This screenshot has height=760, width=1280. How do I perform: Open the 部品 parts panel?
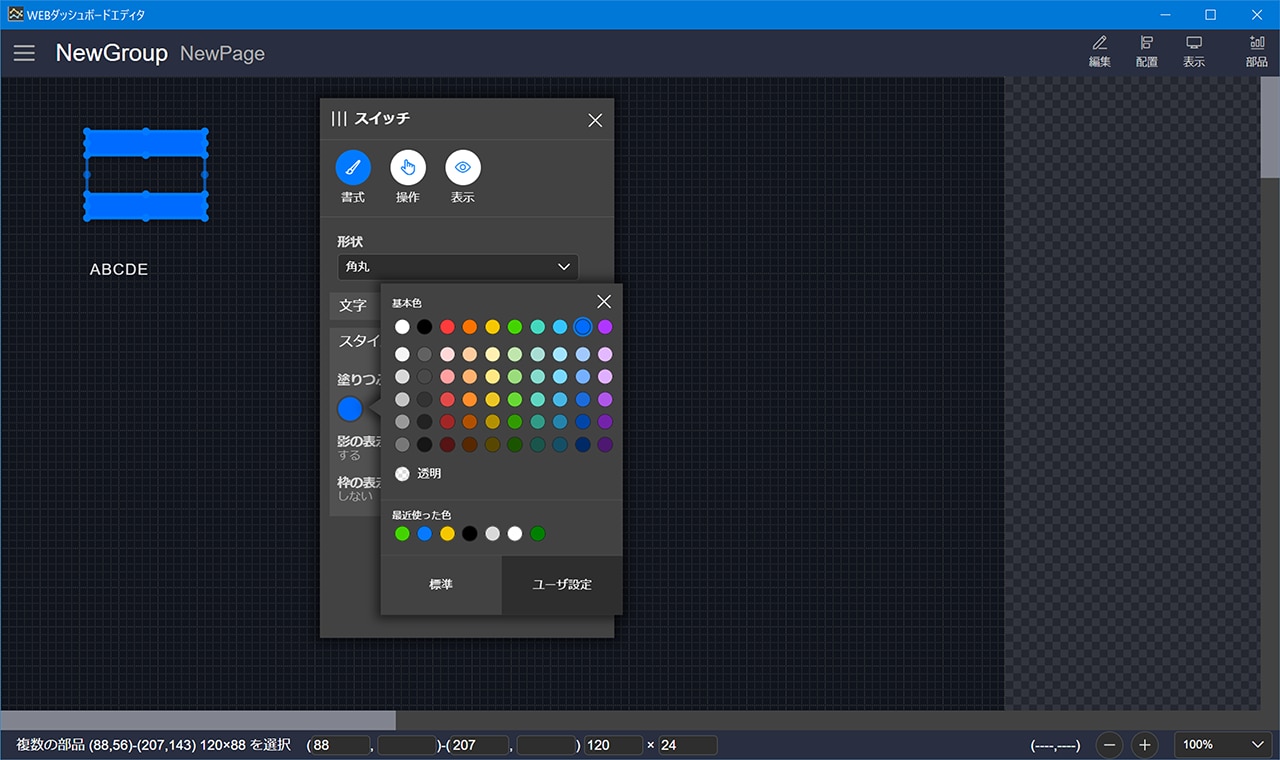(x=1256, y=52)
